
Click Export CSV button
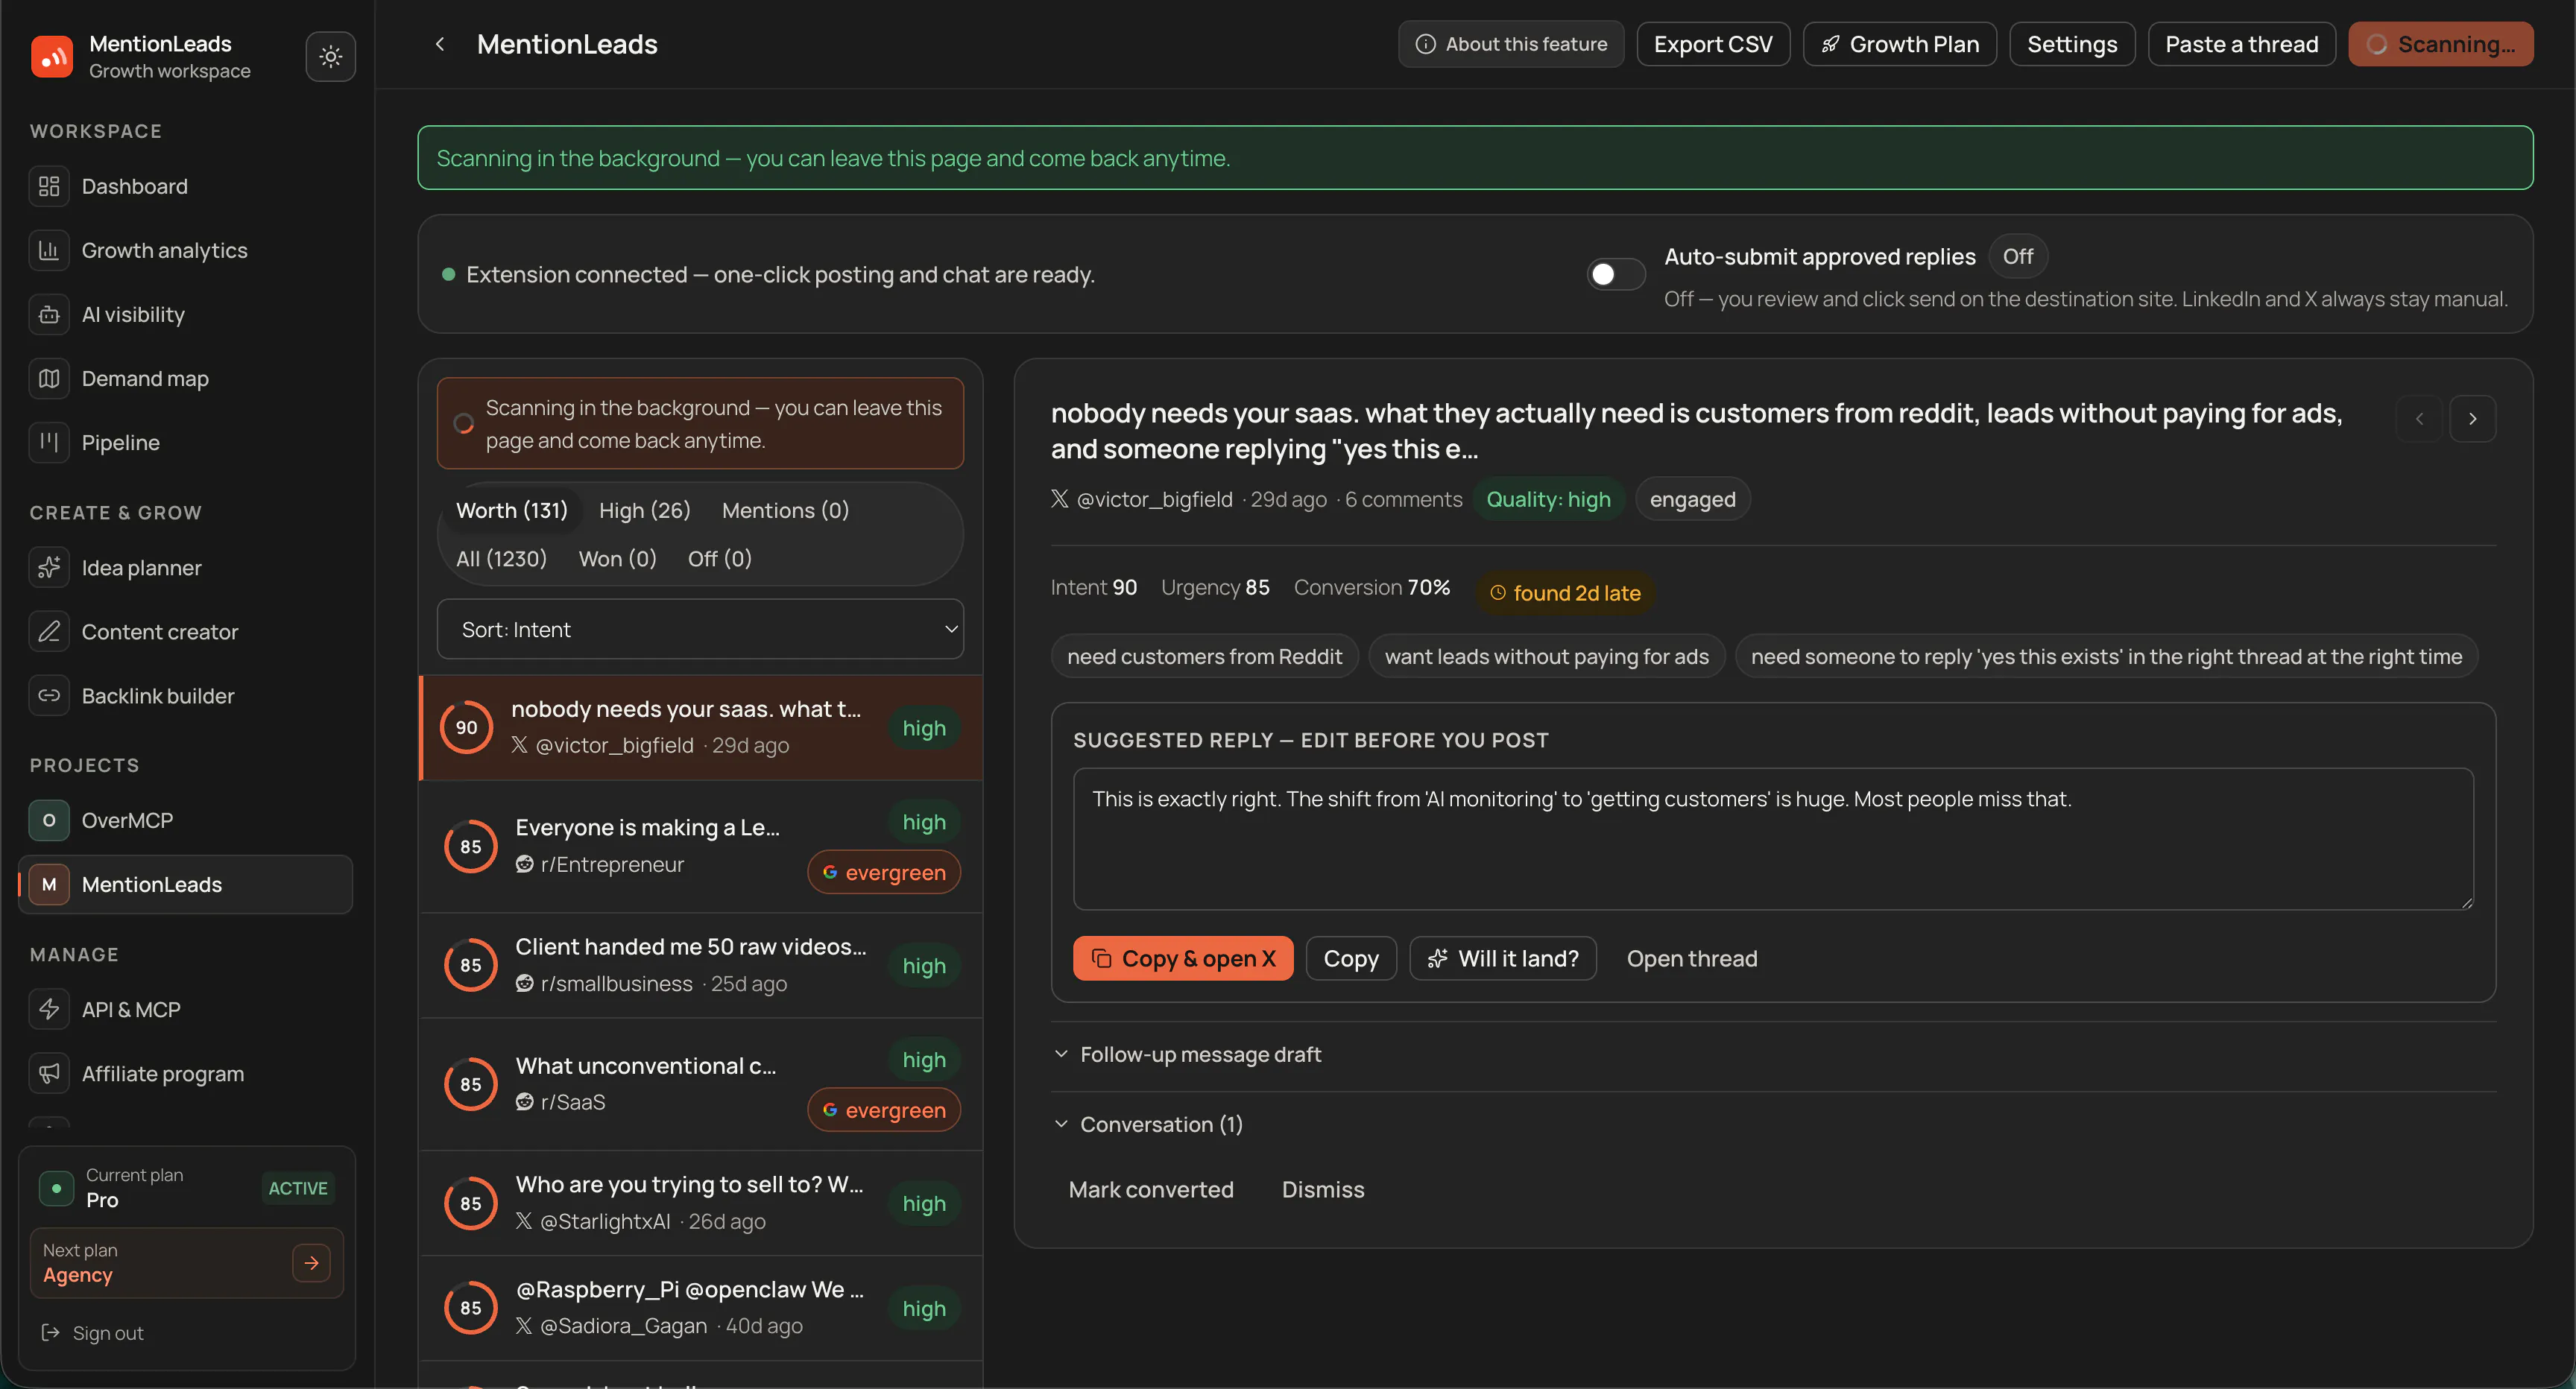tap(1712, 44)
